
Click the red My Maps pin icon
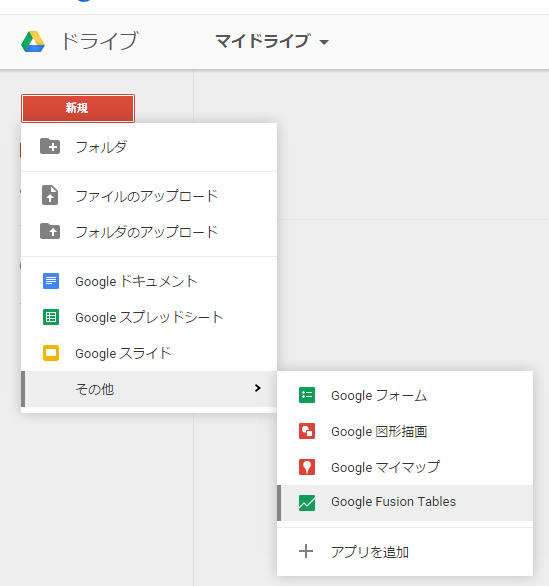[x=307, y=467]
